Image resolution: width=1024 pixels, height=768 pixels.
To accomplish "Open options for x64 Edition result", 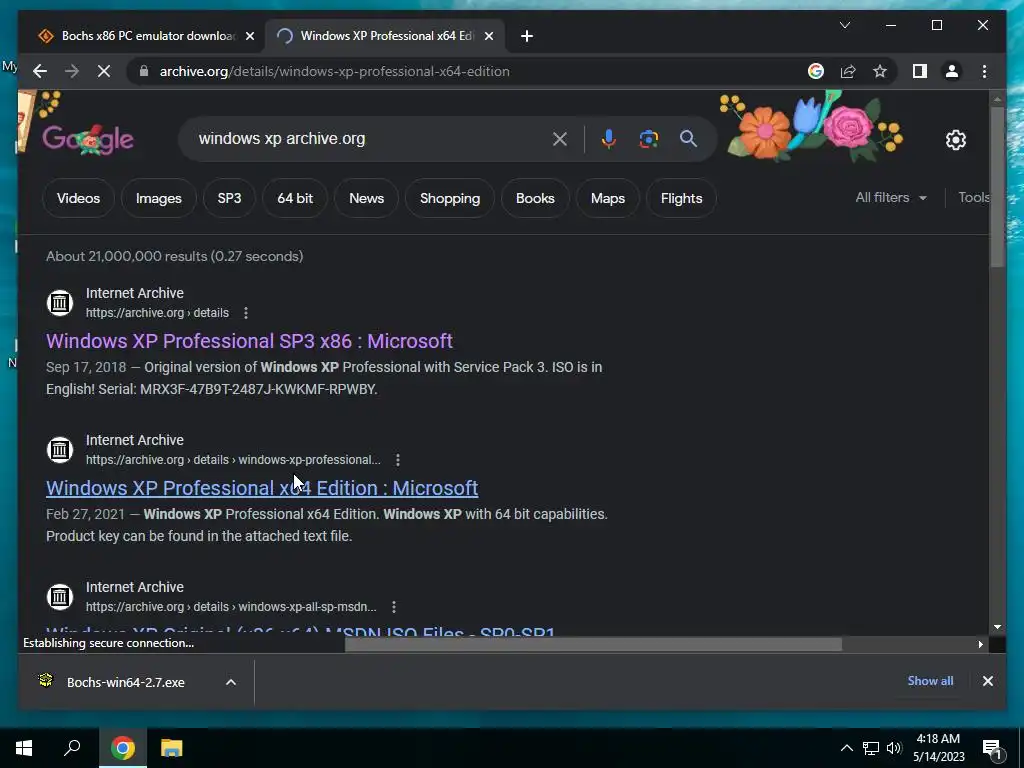I will pyautogui.click(x=398, y=460).
